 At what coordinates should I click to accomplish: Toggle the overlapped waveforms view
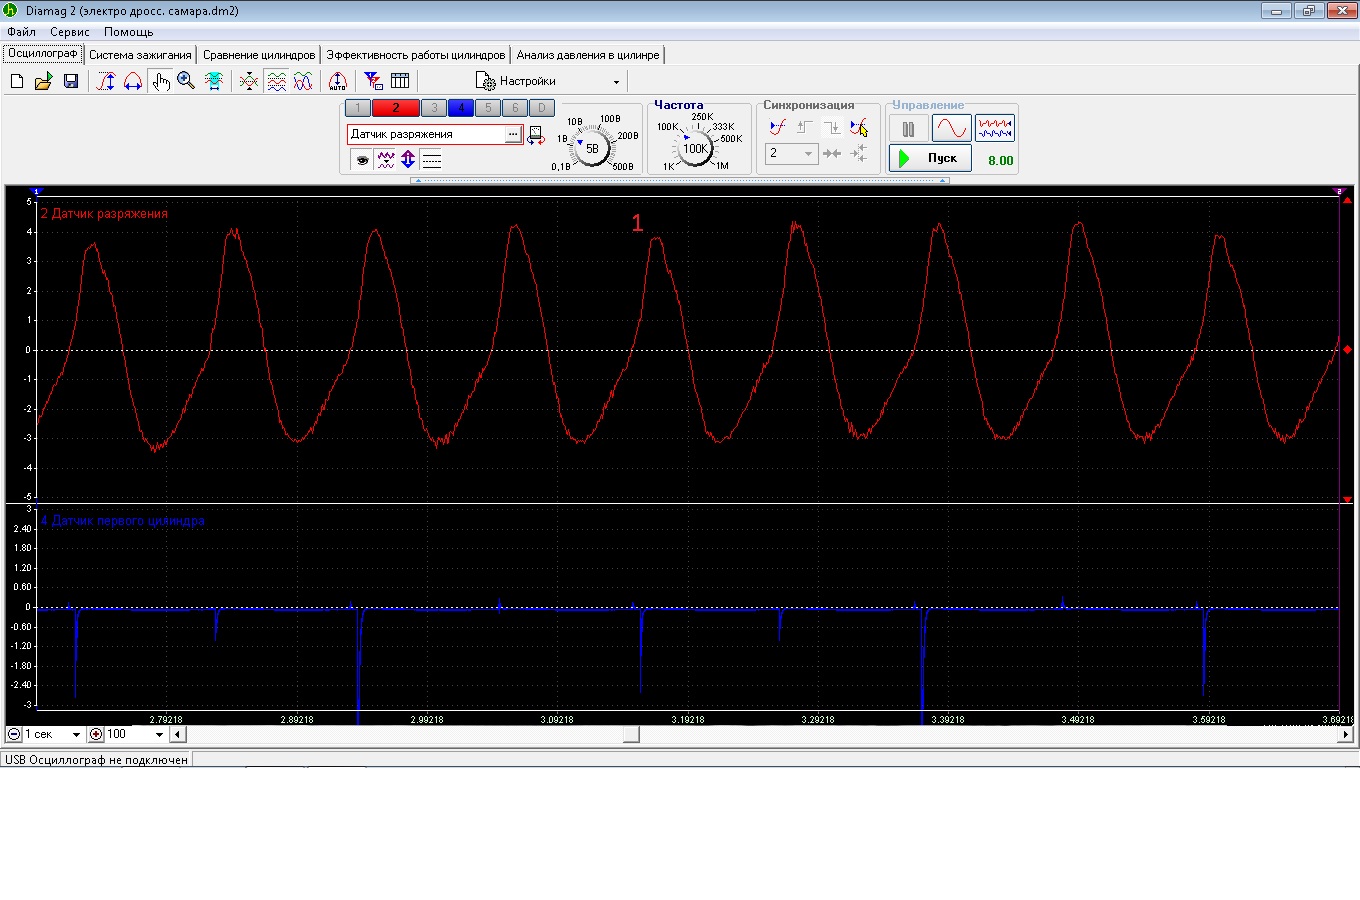click(303, 81)
